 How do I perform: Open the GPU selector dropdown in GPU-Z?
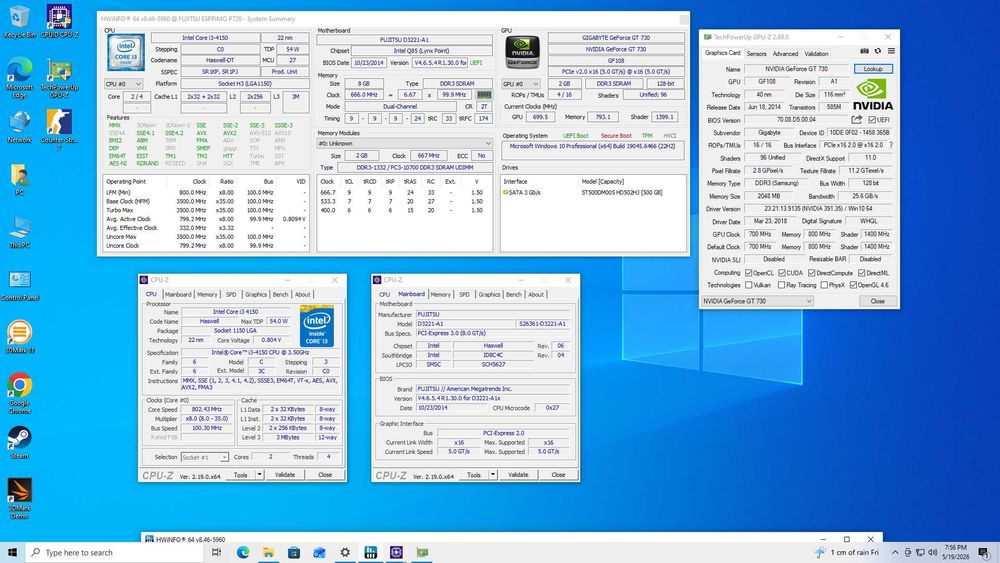(x=757, y=301)
